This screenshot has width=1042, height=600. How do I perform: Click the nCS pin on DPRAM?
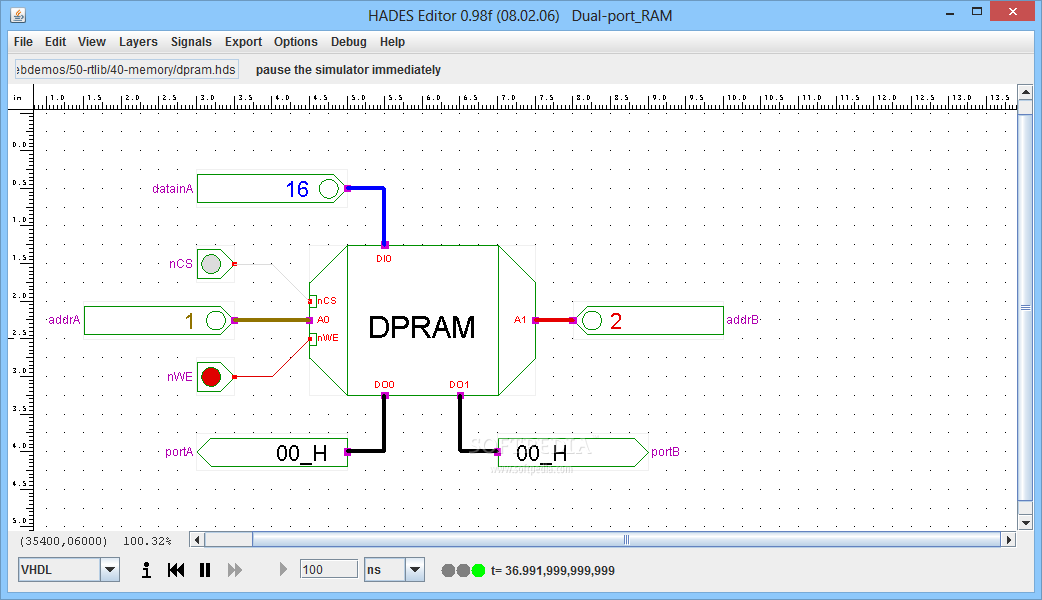(x=312, y=301)
